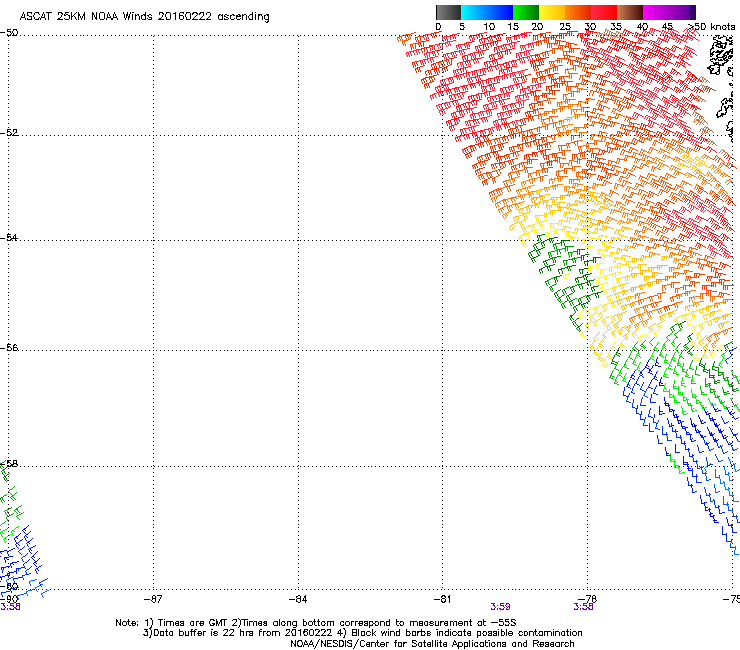Image resolution: width=740 pixels, height=650 pixels.
Task: Click the -58 latitude axis label
Action: pos(9,464)
